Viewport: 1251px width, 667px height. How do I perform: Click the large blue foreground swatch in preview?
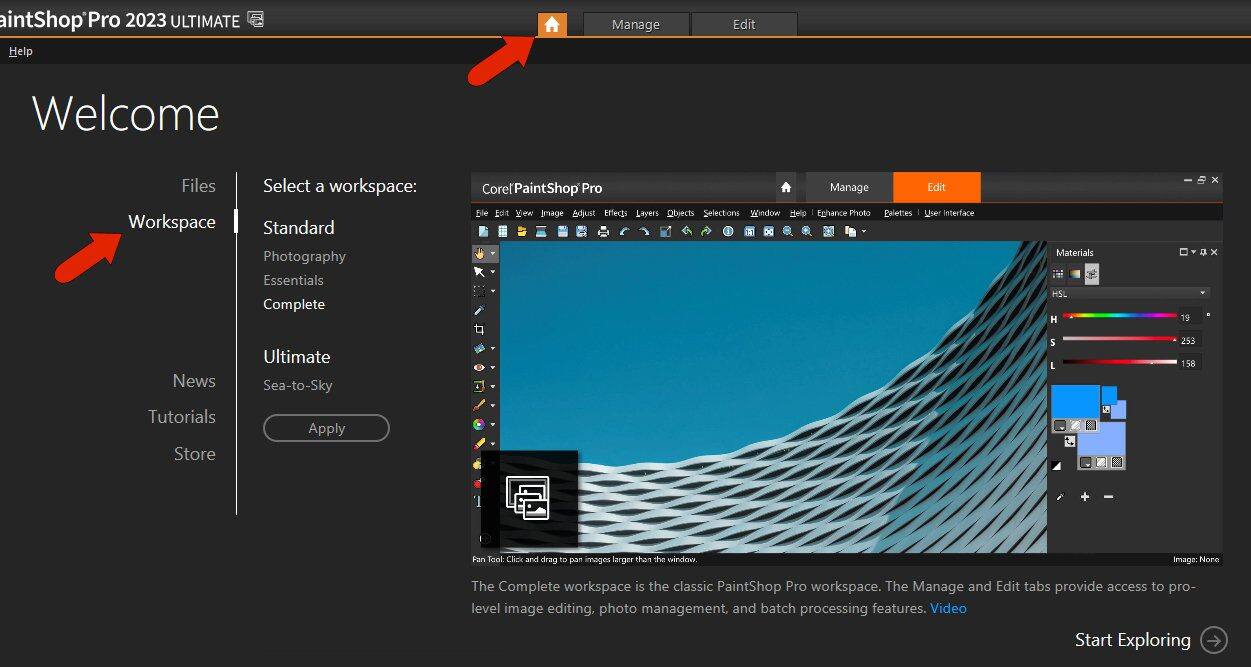tap(1075, 403)
